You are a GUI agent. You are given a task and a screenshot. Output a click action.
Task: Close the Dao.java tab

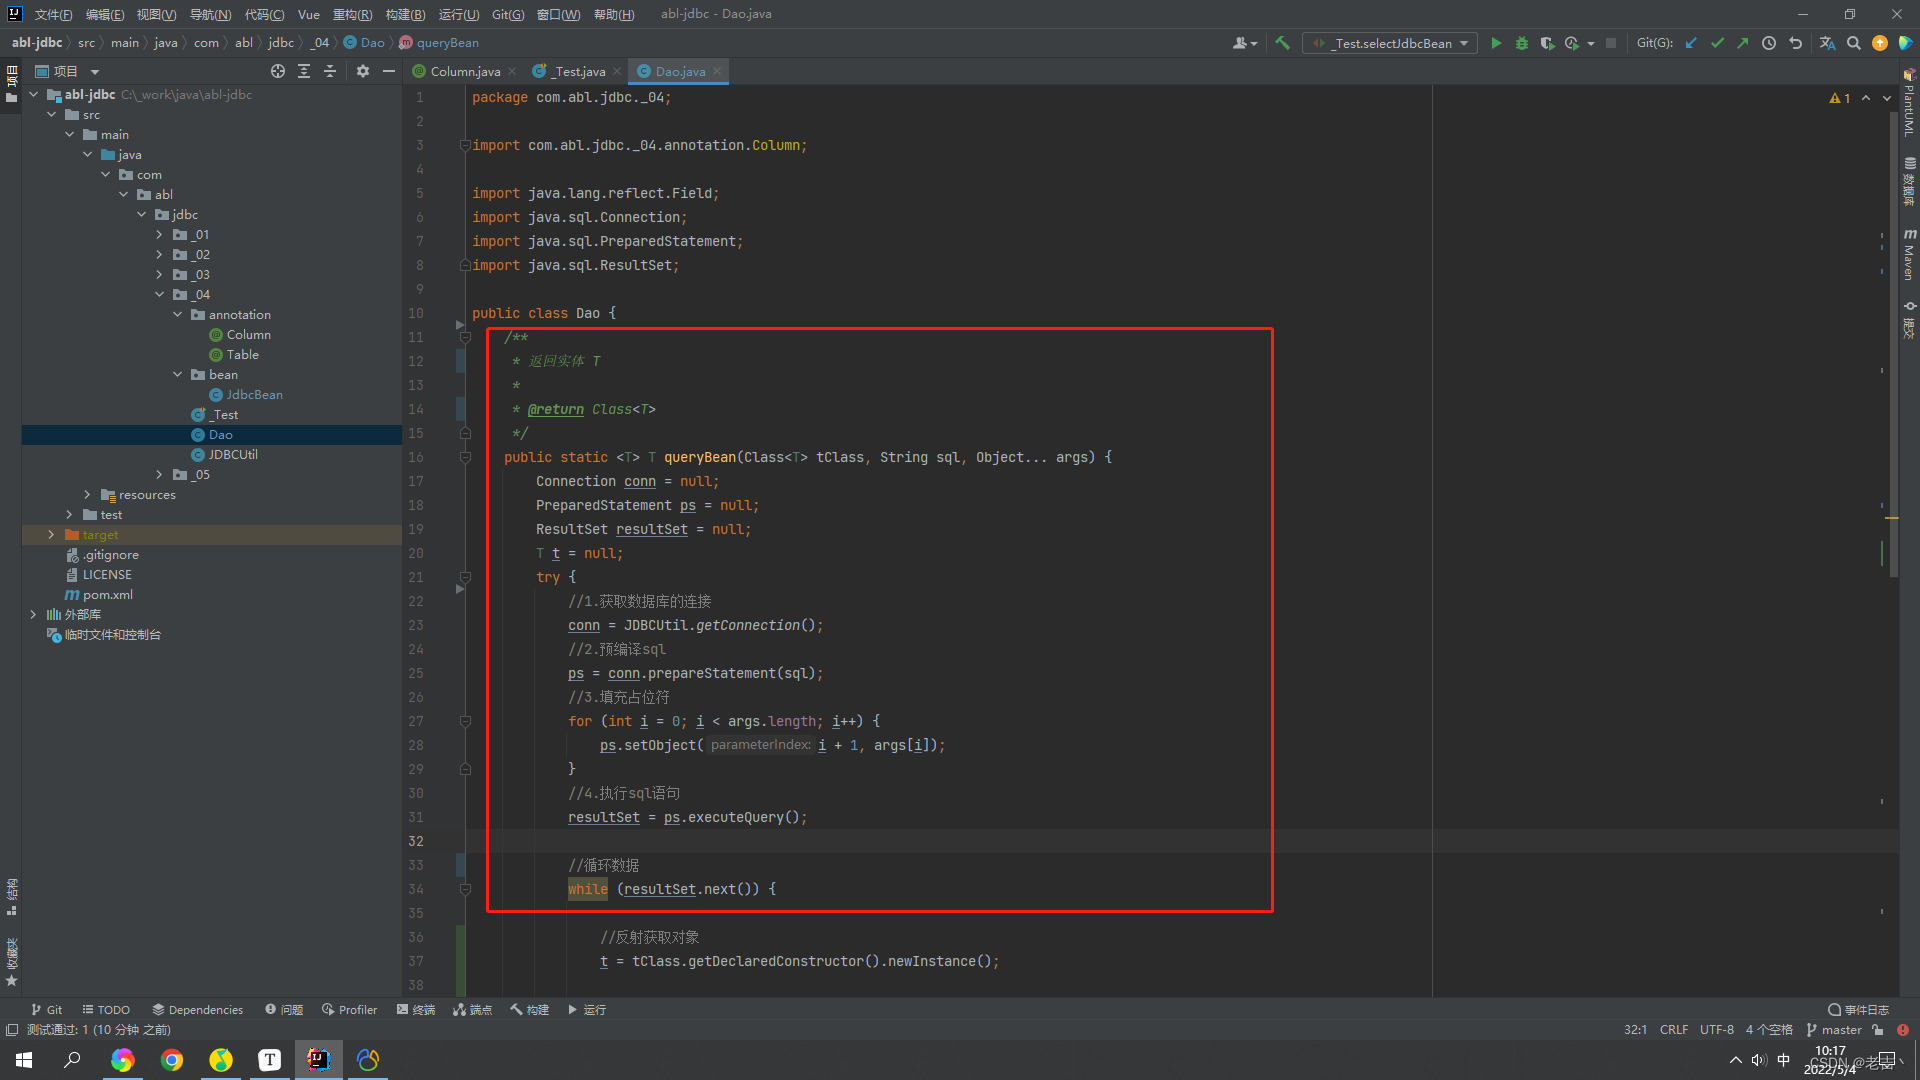717,71
